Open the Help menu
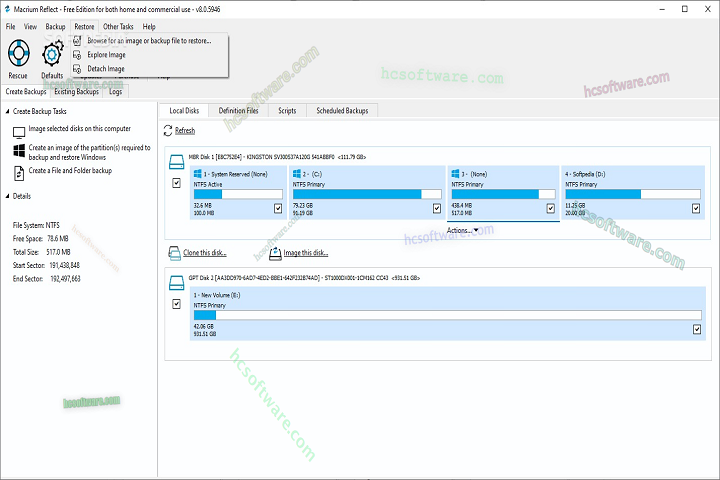The height and width of the screenshot is (480, 720). [149, 27]
